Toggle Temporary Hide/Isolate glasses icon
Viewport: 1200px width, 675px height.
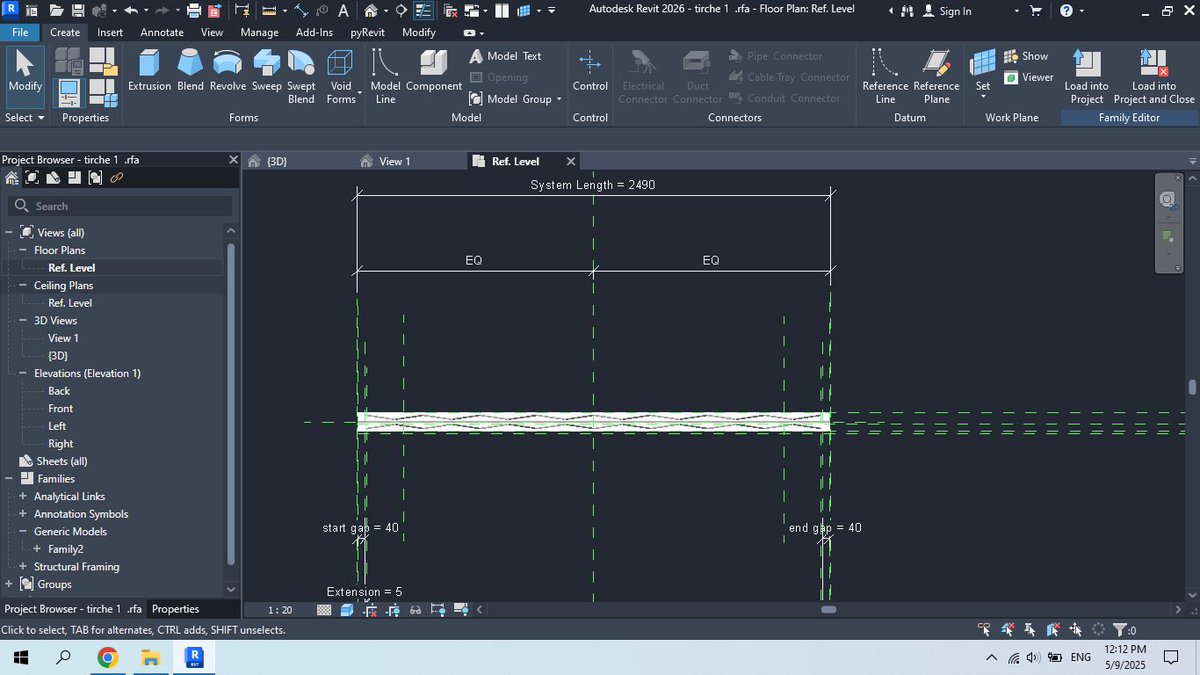(x=415, y=609)
